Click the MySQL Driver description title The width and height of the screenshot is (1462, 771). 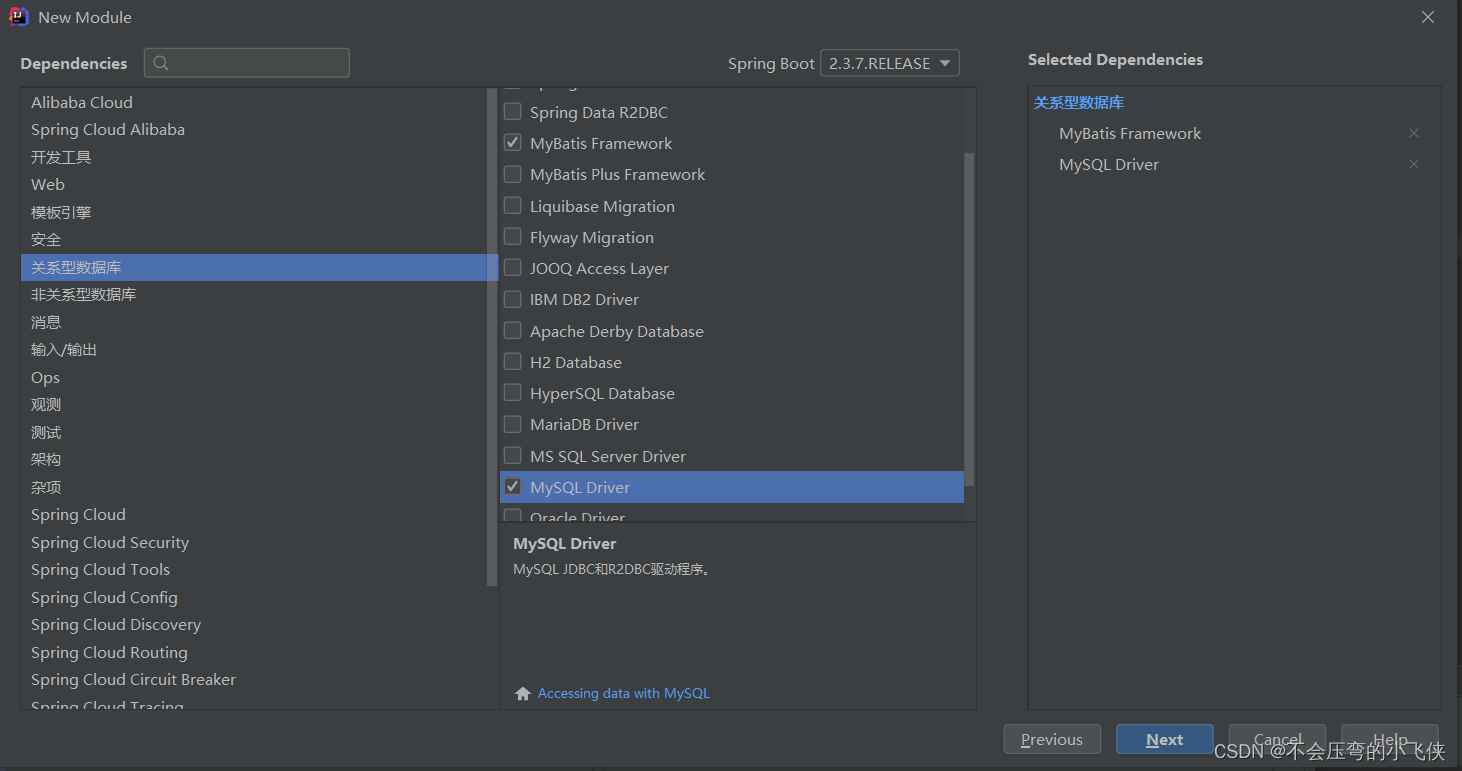pyautogui.click(x=565, y=543)
